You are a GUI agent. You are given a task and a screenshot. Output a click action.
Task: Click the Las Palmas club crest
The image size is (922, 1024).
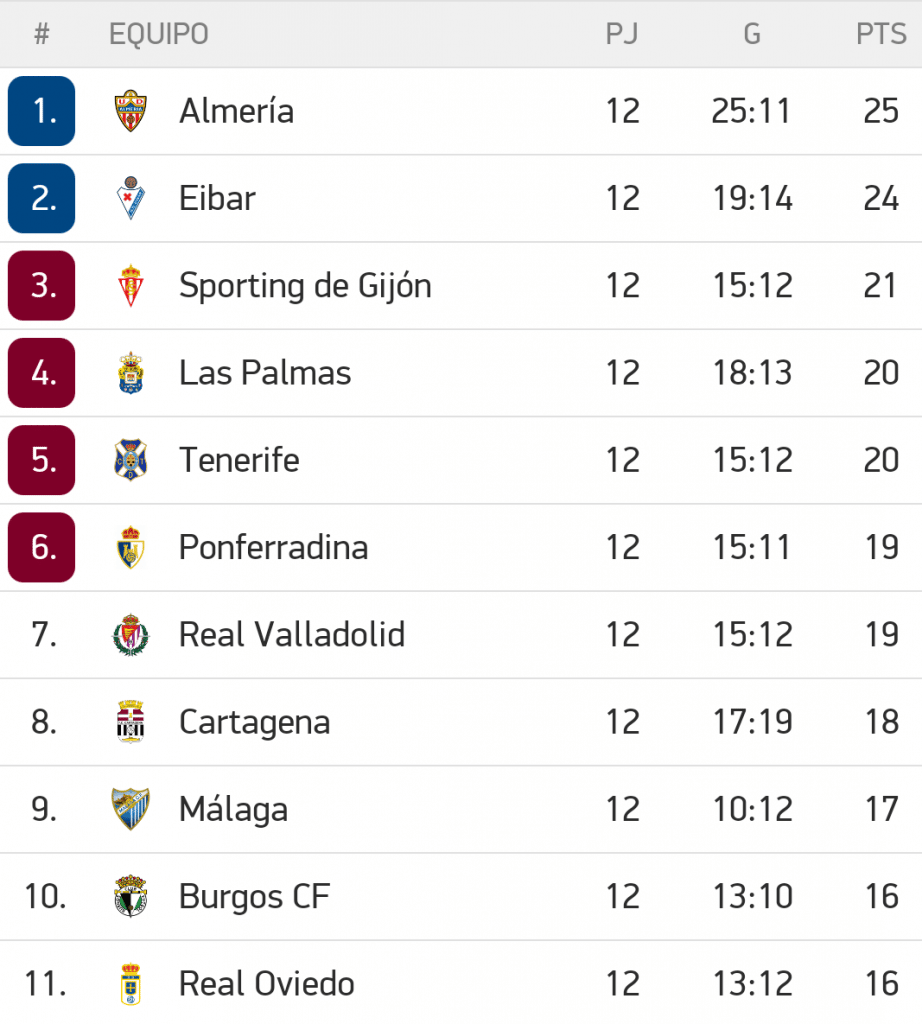(131, 373)
